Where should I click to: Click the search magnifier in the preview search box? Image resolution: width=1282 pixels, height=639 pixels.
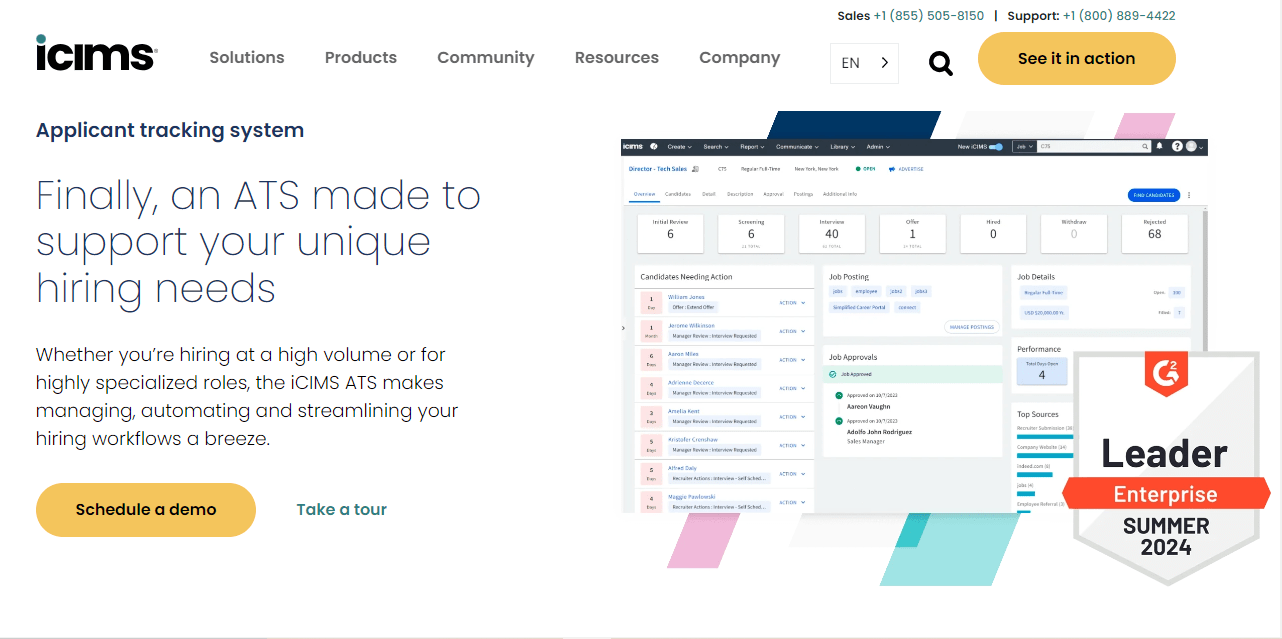(x=1145, y=146)
